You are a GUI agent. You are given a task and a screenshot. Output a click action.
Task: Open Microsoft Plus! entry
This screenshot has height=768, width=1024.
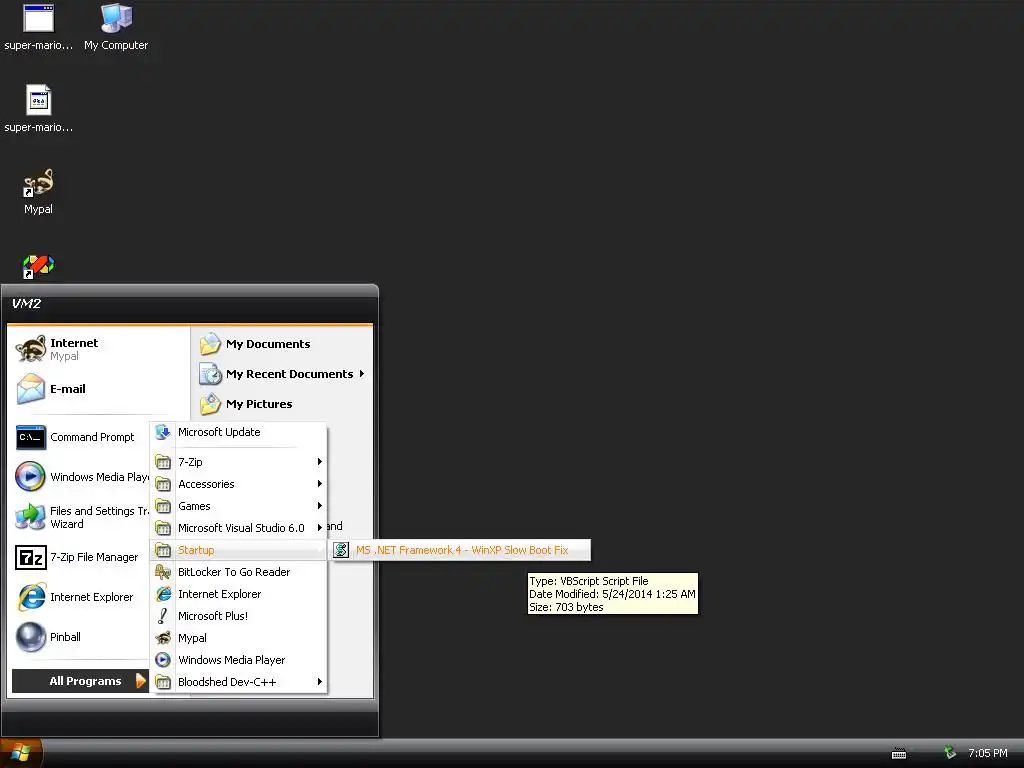[x=238, y=616]
